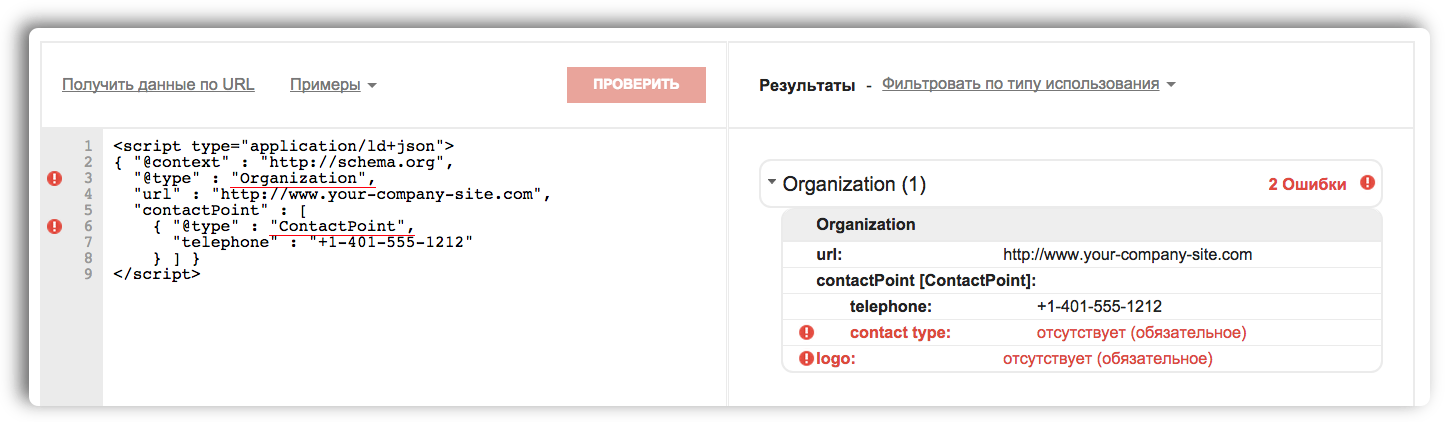Image resolution: width=1445 pixels, height=422 pixels.
Task: Click the 'contact type:' error row label
Action: pos(900,332)
